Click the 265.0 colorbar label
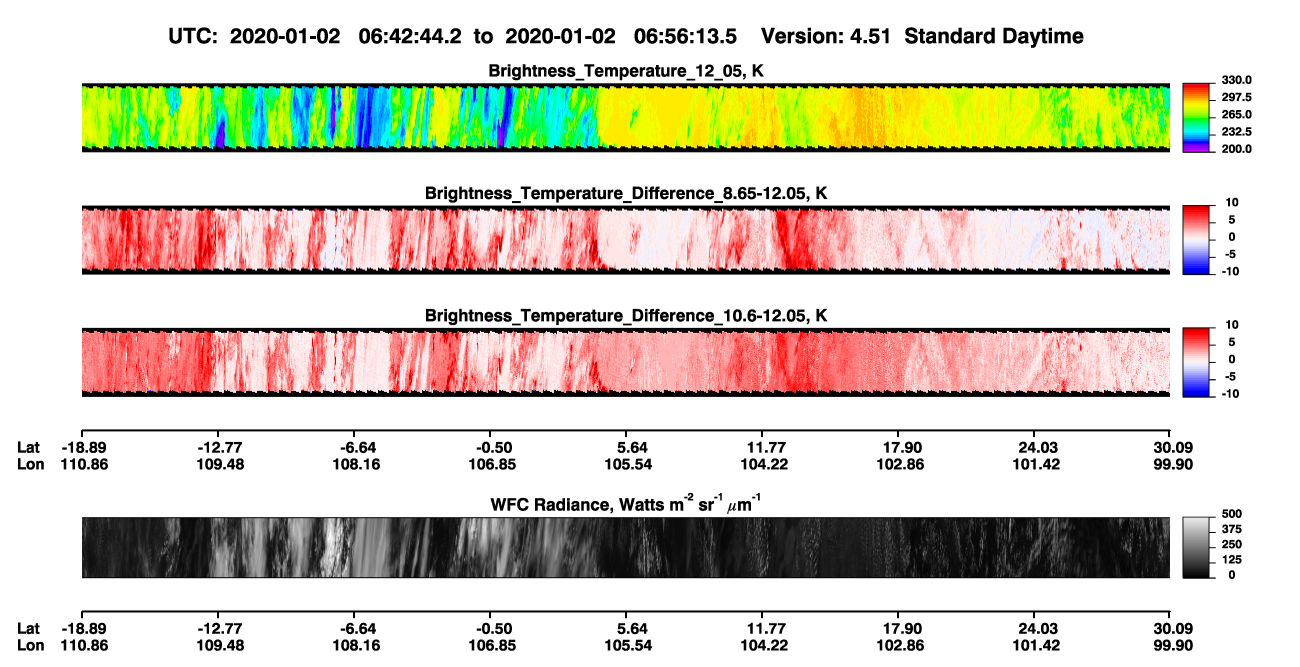 [x=1234, y=115]
